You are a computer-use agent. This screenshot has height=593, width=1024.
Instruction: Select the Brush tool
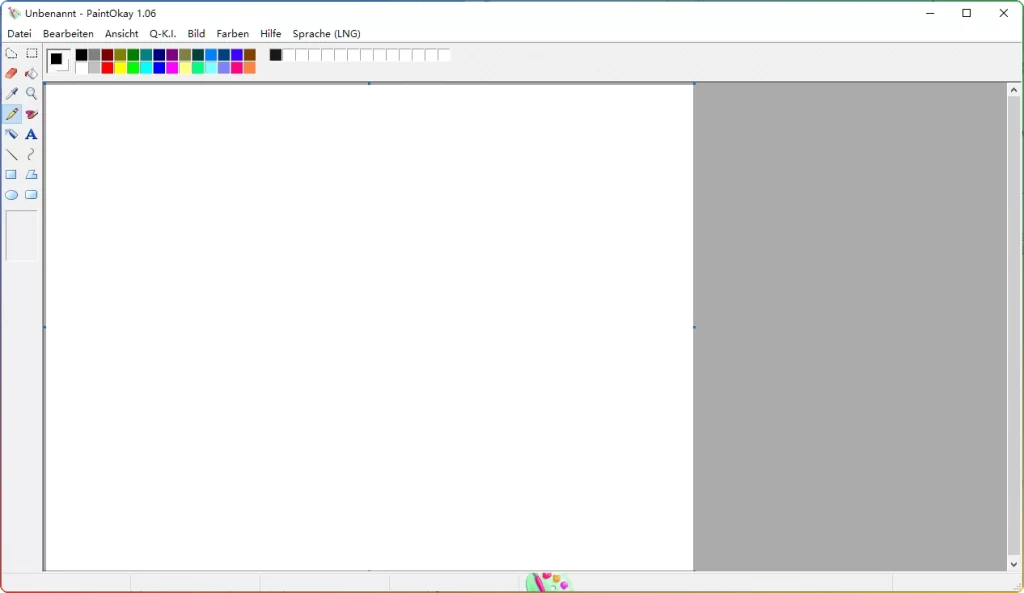pos(31,113)
